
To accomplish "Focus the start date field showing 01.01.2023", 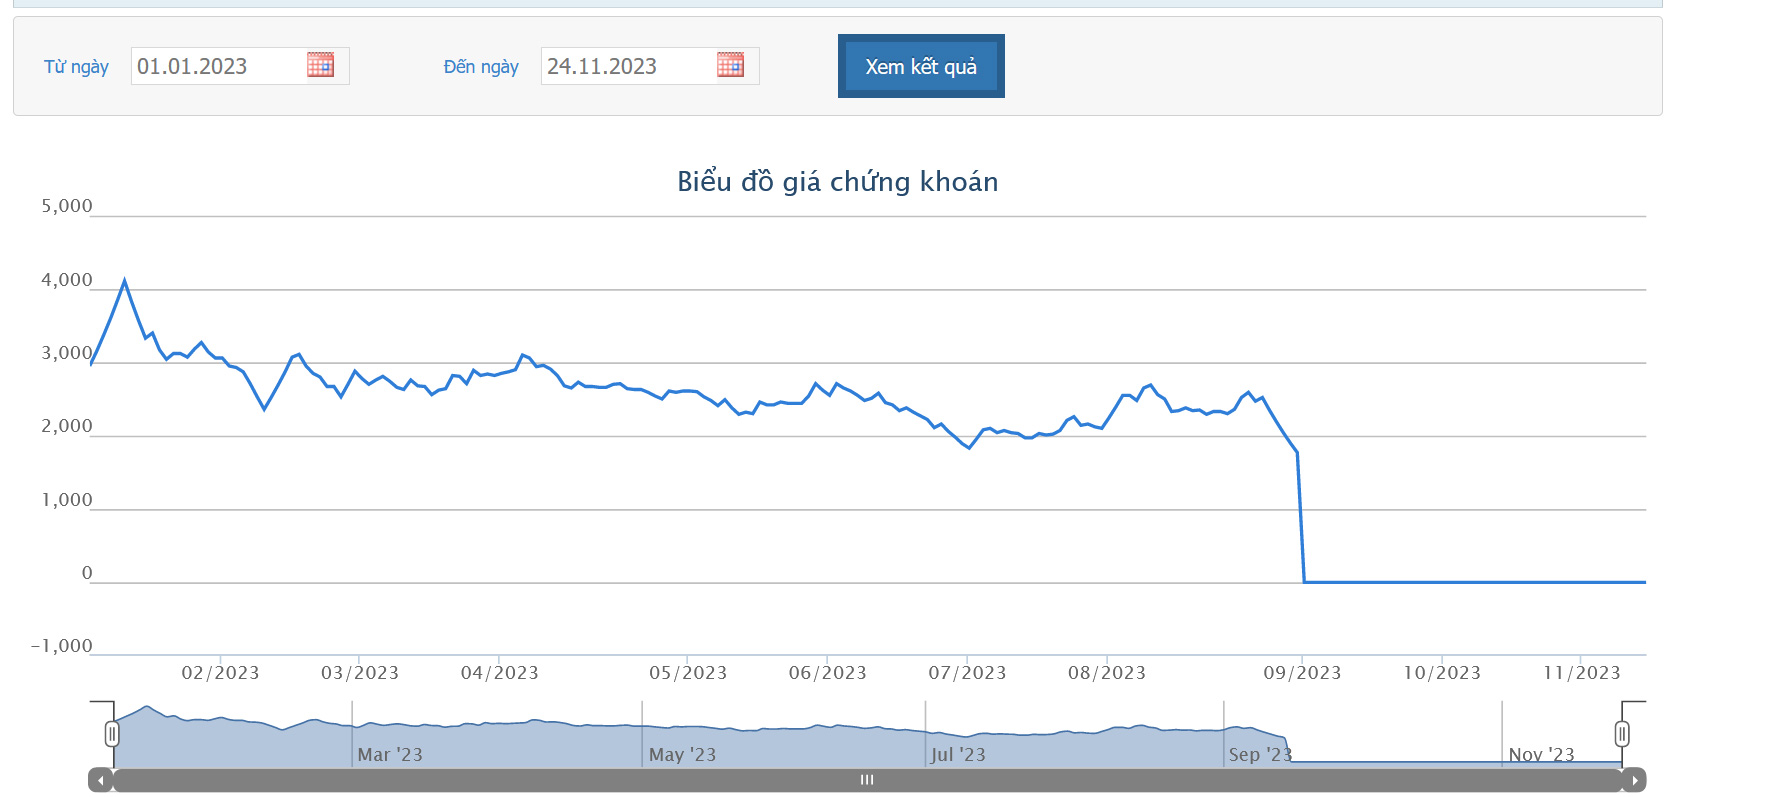I will click(x=218, y=66).
